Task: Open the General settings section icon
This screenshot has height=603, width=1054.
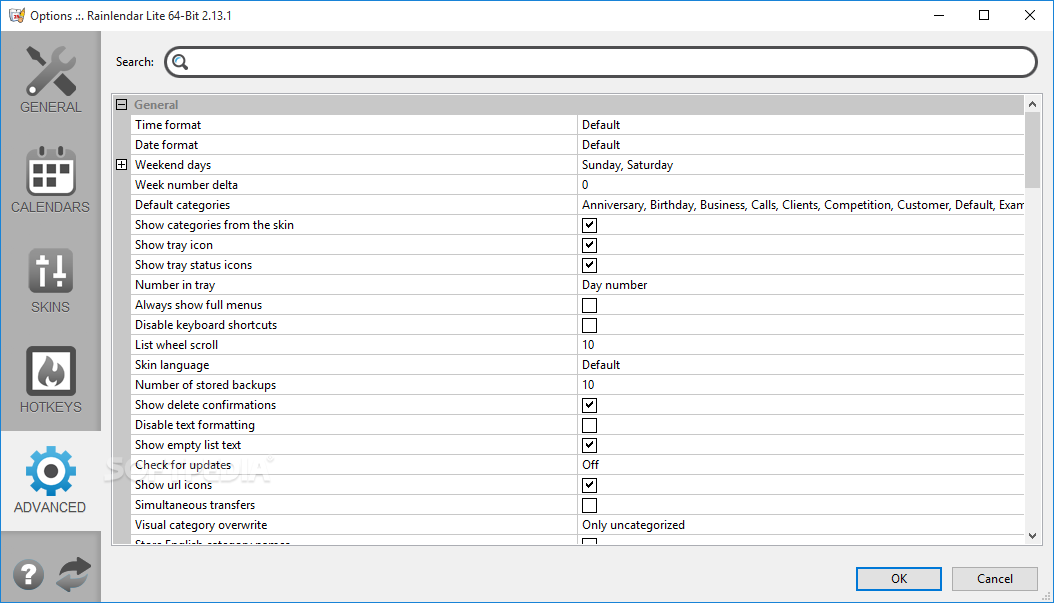Action: pyautogui.click(x=50, y=71)
